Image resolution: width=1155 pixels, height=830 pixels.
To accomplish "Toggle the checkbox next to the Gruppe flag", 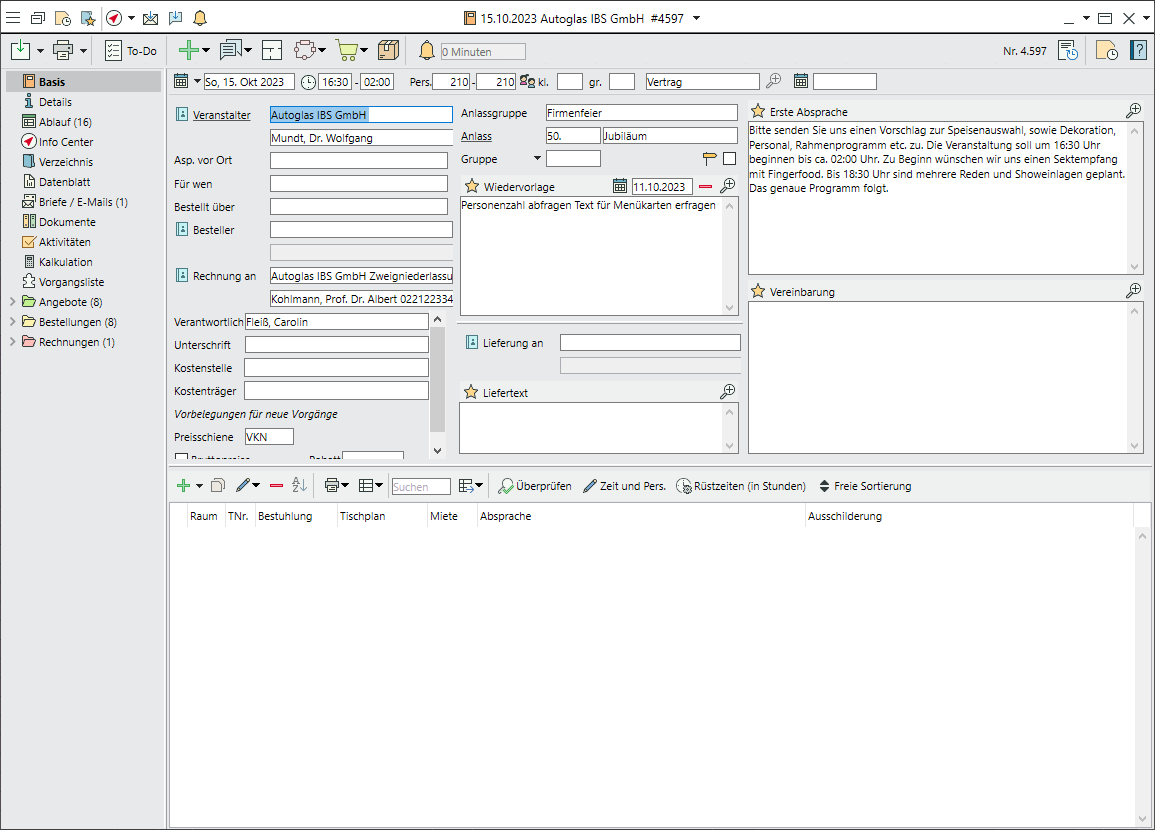I will [x=730, y=158].
